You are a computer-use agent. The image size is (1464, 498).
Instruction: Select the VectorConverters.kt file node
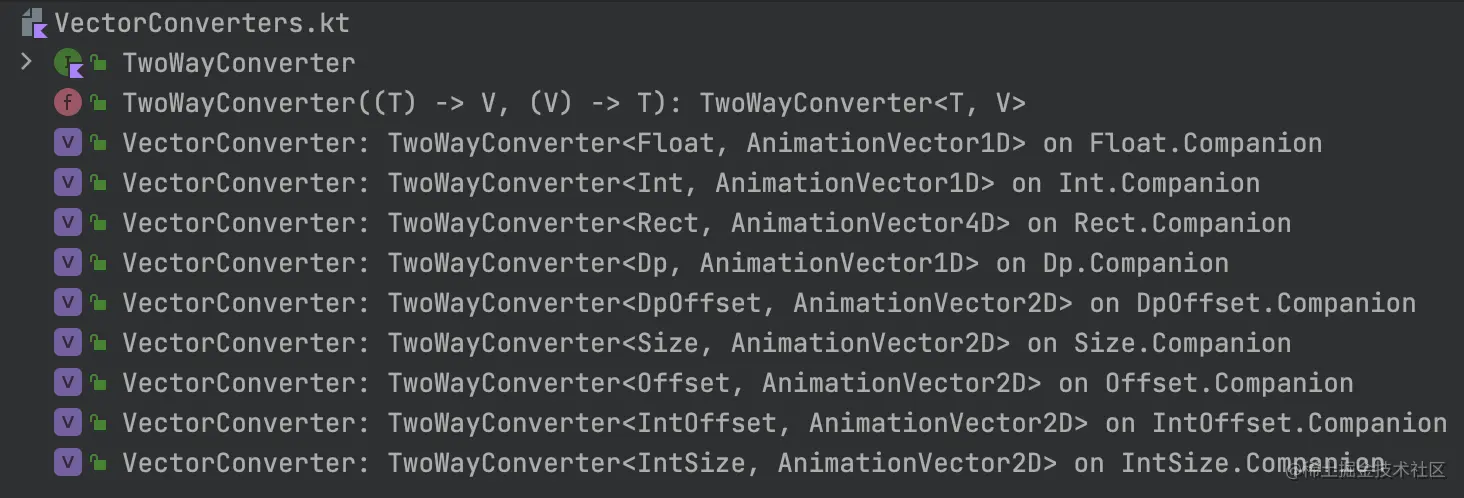click(203, 22)
